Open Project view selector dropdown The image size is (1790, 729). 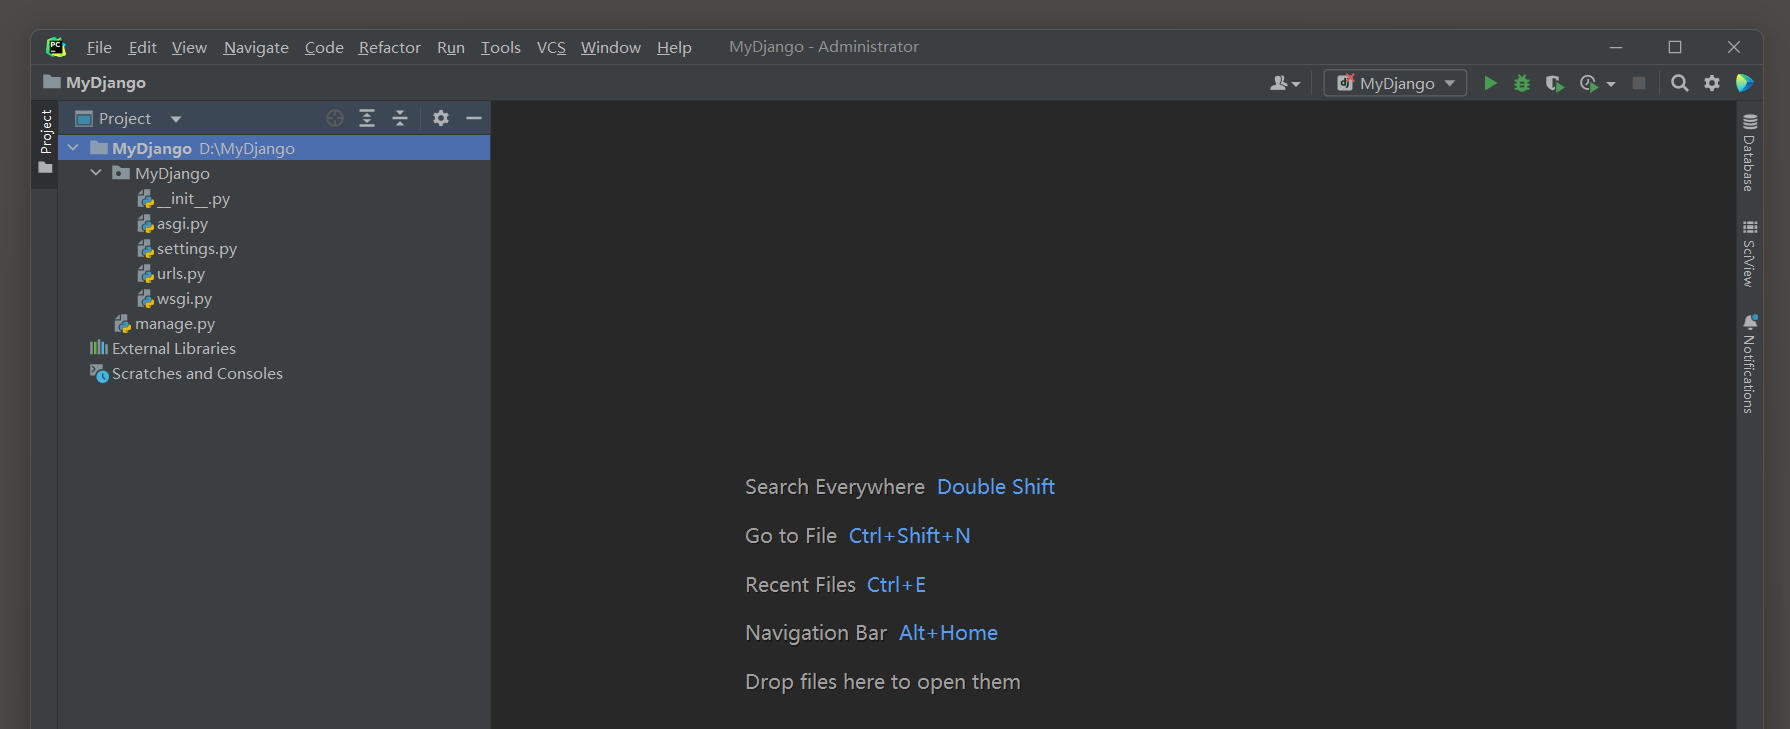(128, 118)
